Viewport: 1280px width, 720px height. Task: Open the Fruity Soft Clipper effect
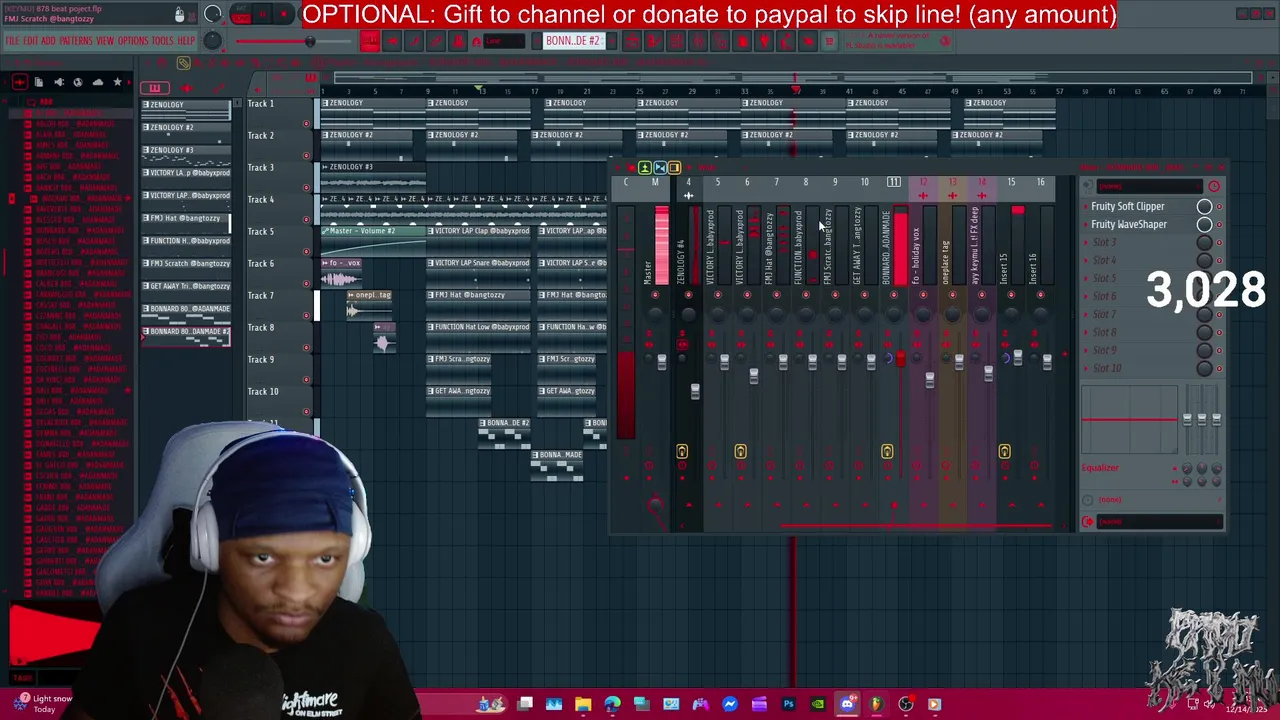pyautogui.click(x=1127, y=206)
